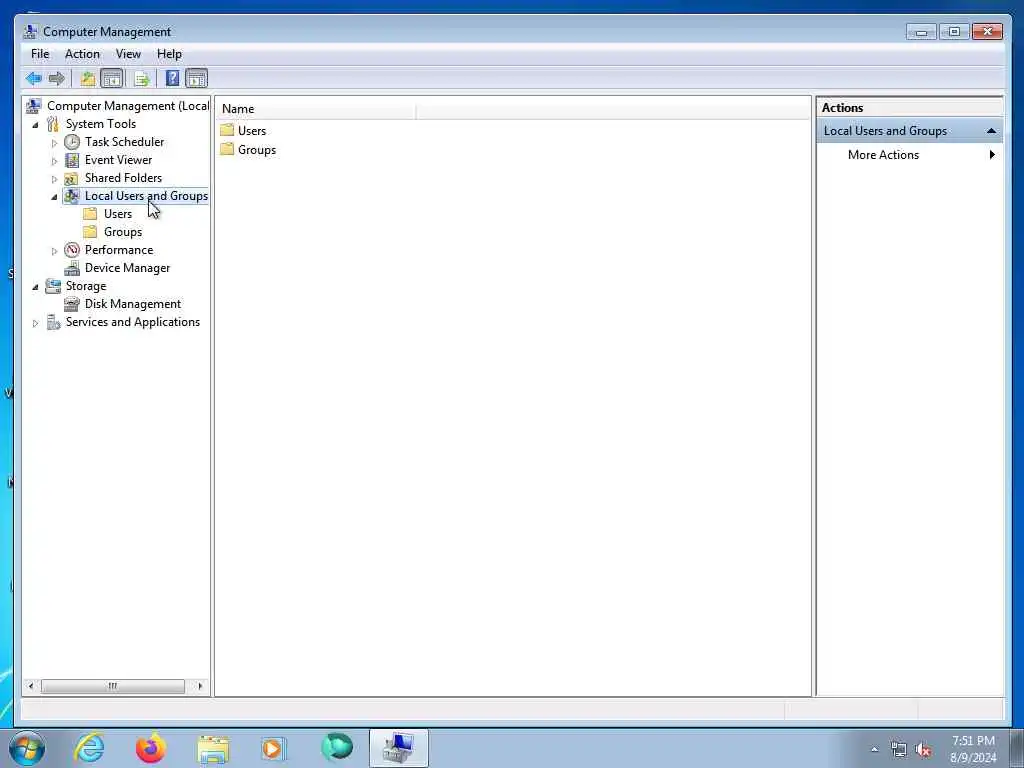Open the Help menu
This screenshot has width=1024, height=768.
[169, 54]
